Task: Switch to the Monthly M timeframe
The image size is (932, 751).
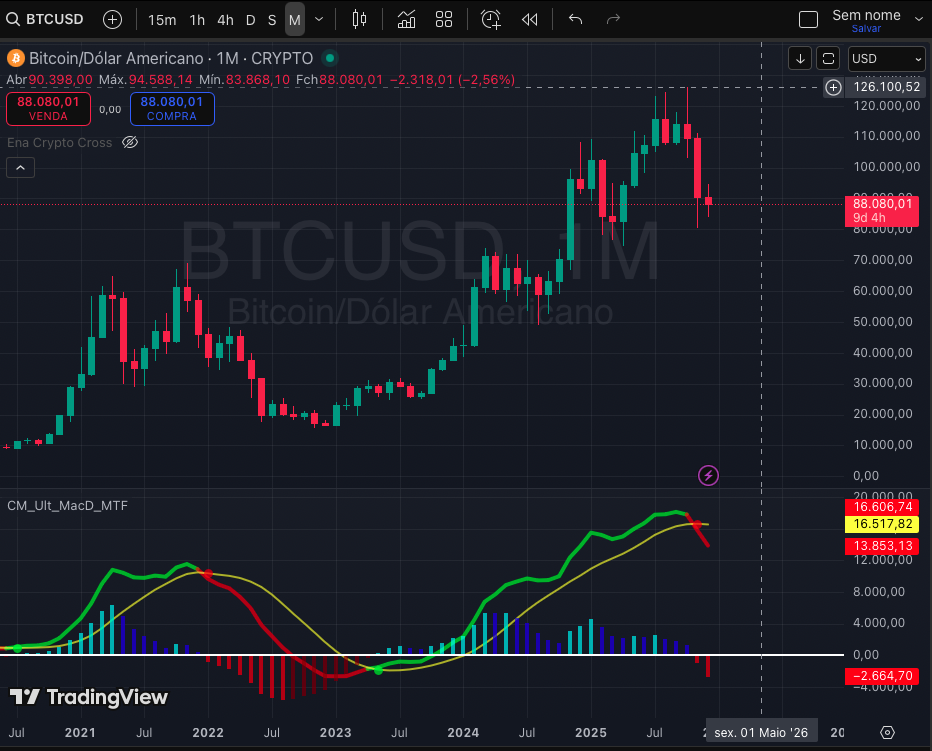Action: tap(294, 19)
